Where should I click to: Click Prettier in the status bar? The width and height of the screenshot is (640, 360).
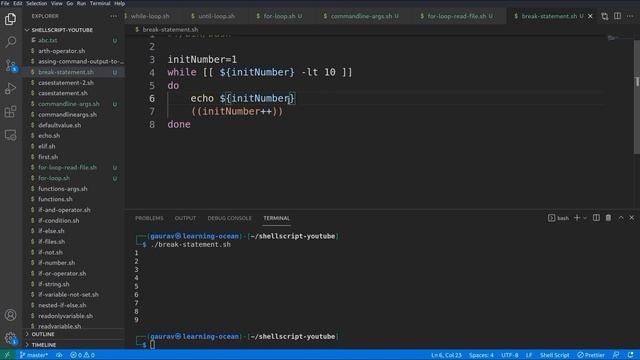tap(591, 355)
